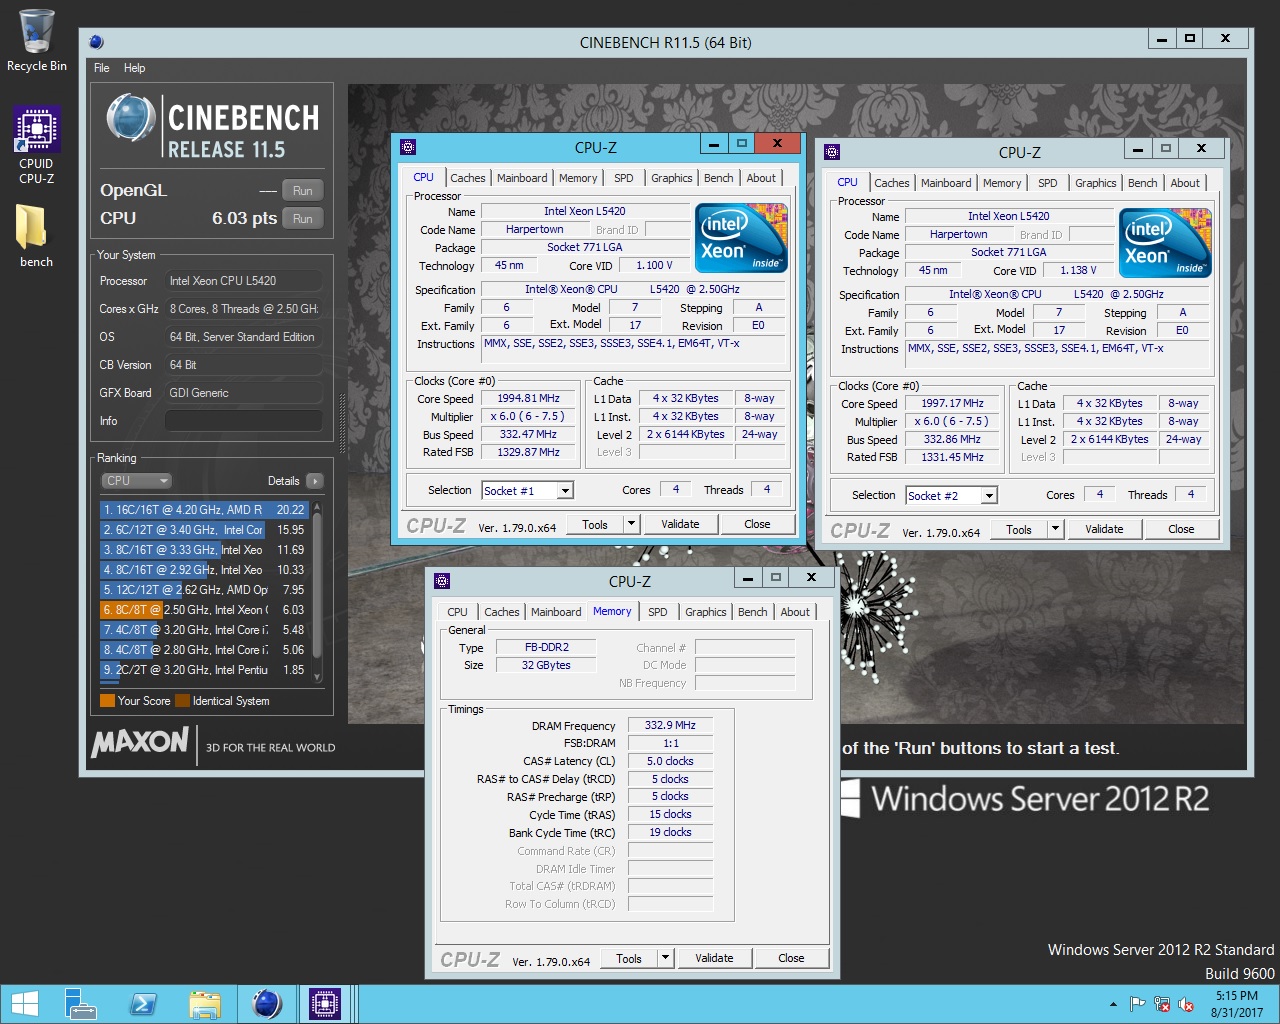Click the muted speaker tray icon
This screenshot has width=1280, height=1024.
coord(1186,1004)
